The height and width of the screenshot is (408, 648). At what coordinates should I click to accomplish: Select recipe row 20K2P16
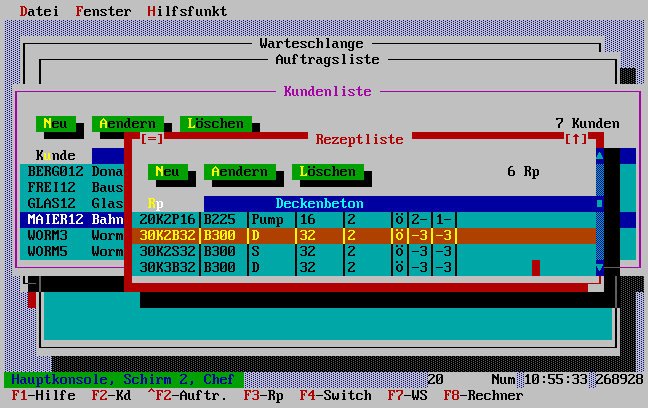click(x=167, y=219)
